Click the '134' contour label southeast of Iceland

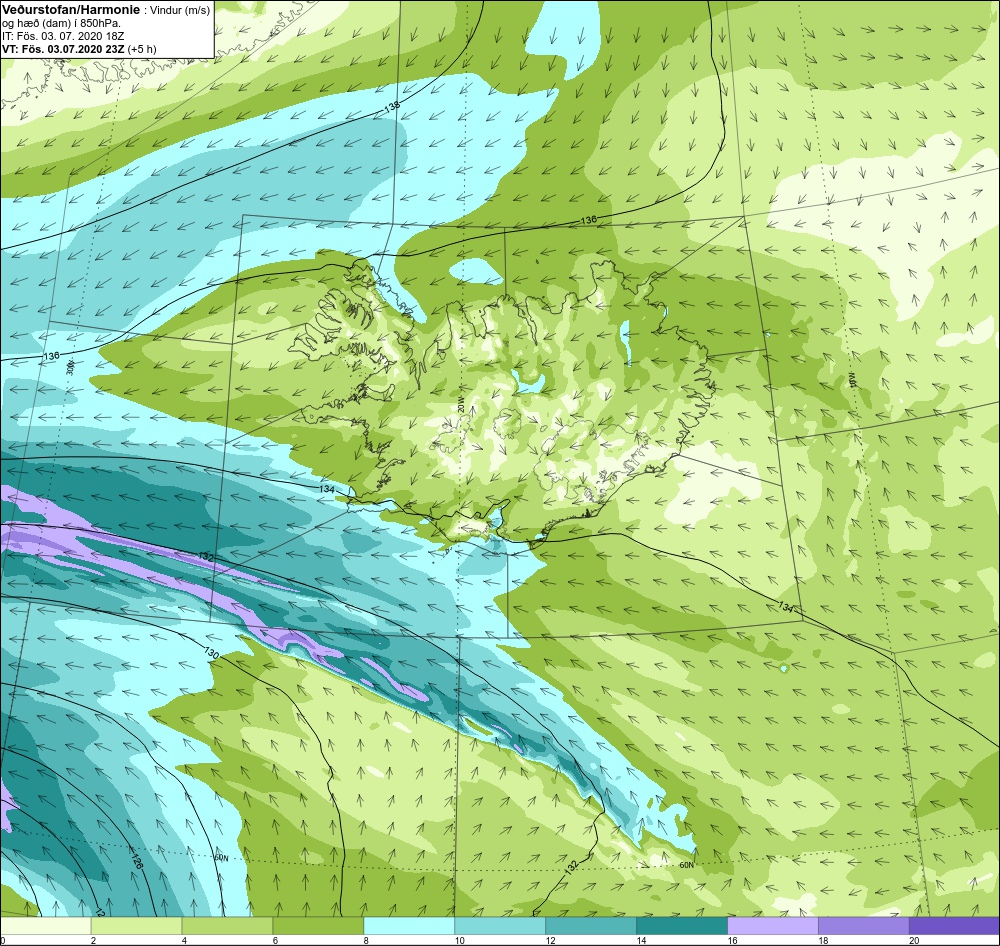(x=786, y=607)
